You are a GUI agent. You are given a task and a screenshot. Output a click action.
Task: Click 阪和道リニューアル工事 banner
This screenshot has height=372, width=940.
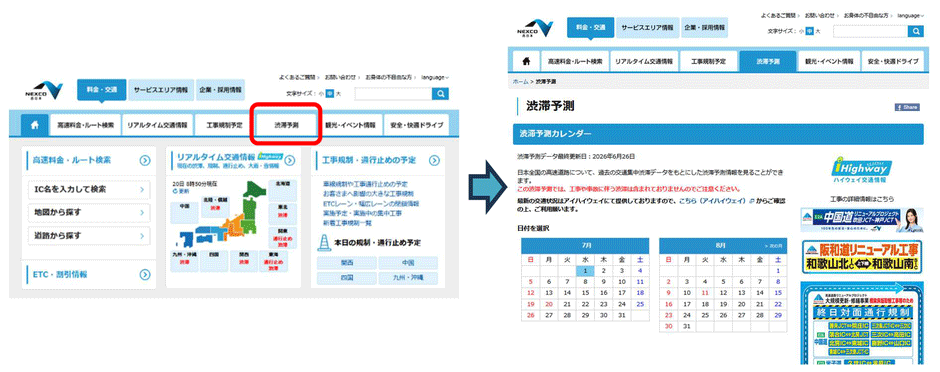tap(862, 258)
